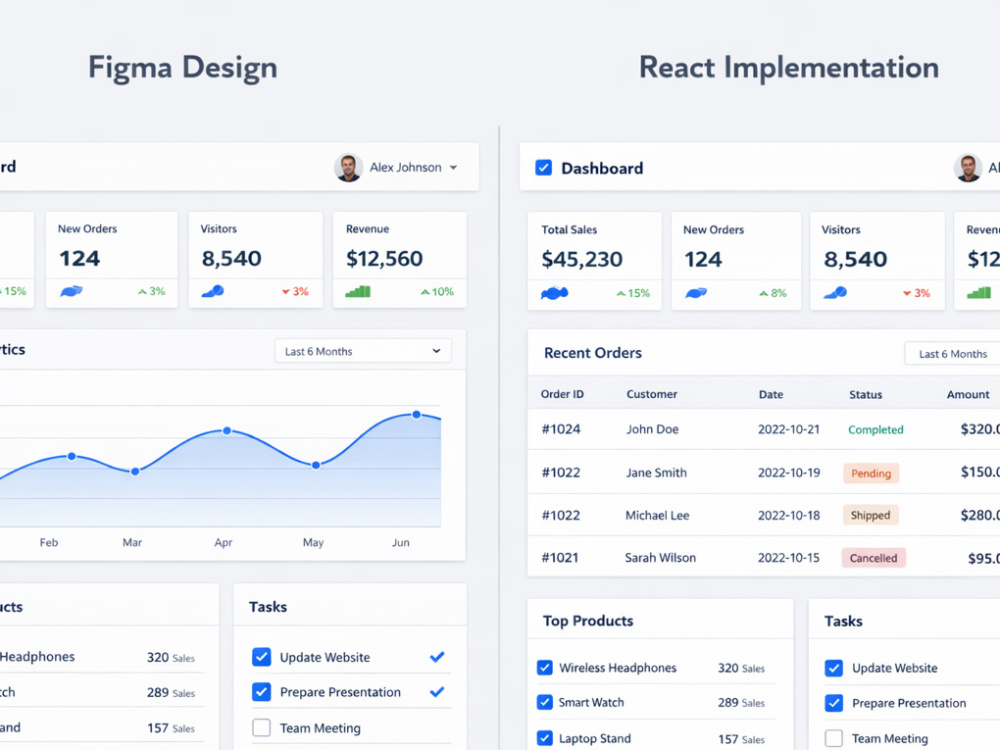This screenshot has height=750, width=1000.
Task: Click the Jun label on chart axis
Action: pos(401,543)
